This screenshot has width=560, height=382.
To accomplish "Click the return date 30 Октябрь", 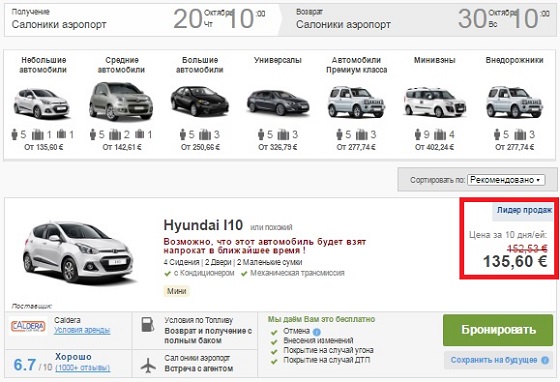I will tap(488, 19).
